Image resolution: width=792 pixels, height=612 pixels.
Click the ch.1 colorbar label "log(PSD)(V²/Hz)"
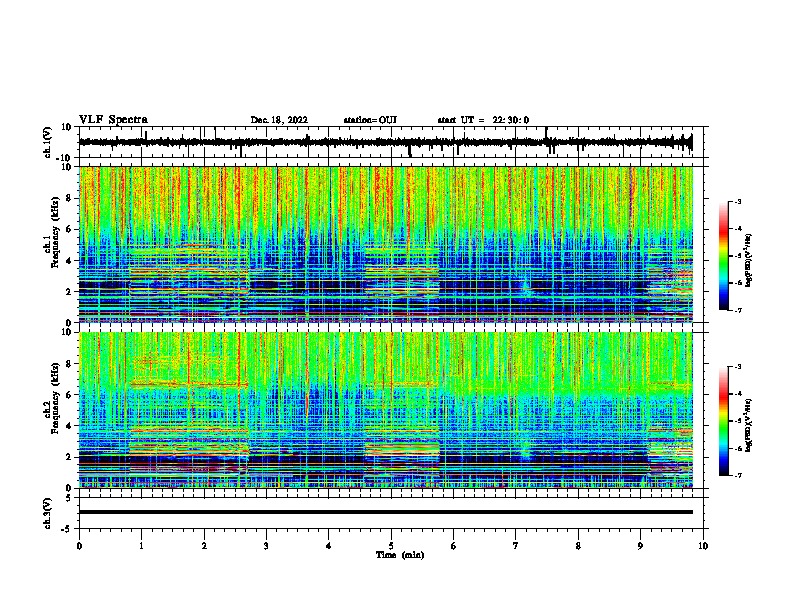pyautogui.click(x=749, y=261)
